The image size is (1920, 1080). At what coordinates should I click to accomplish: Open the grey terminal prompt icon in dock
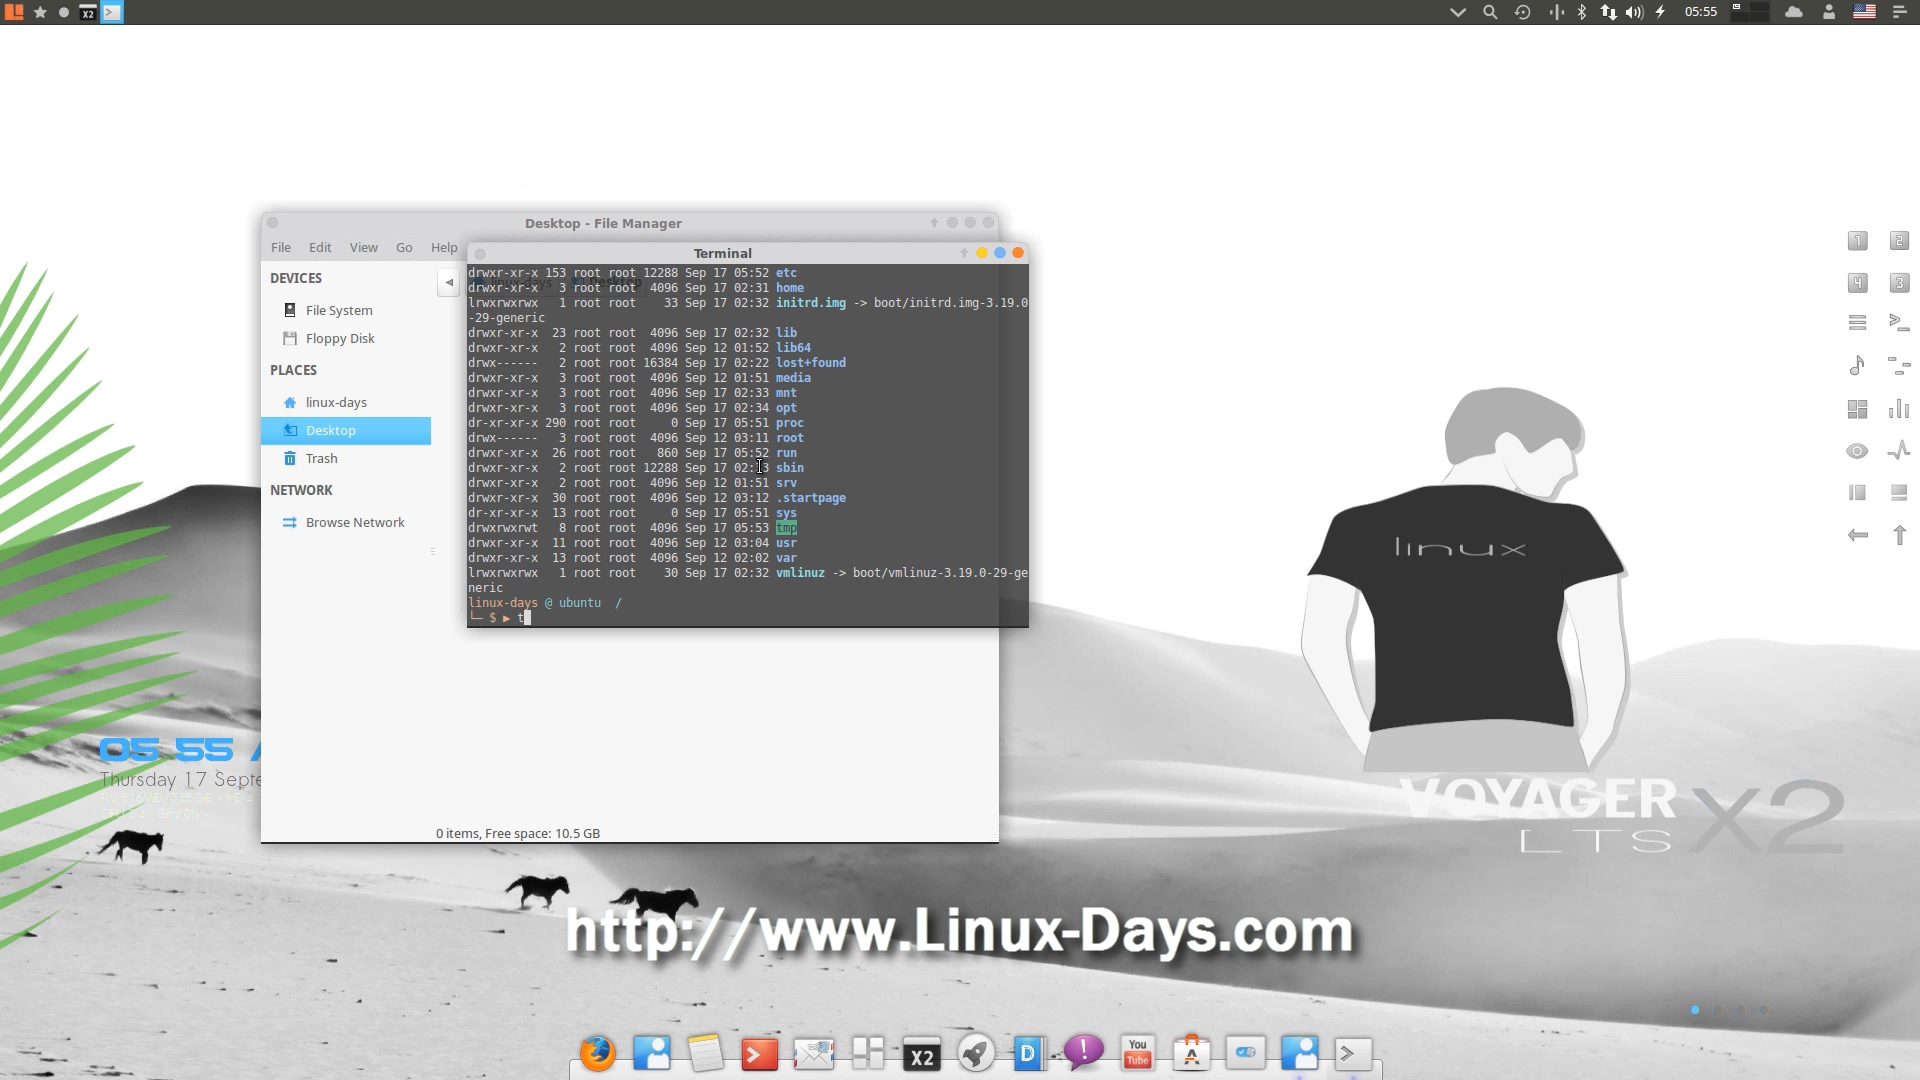point(1353,1053)
